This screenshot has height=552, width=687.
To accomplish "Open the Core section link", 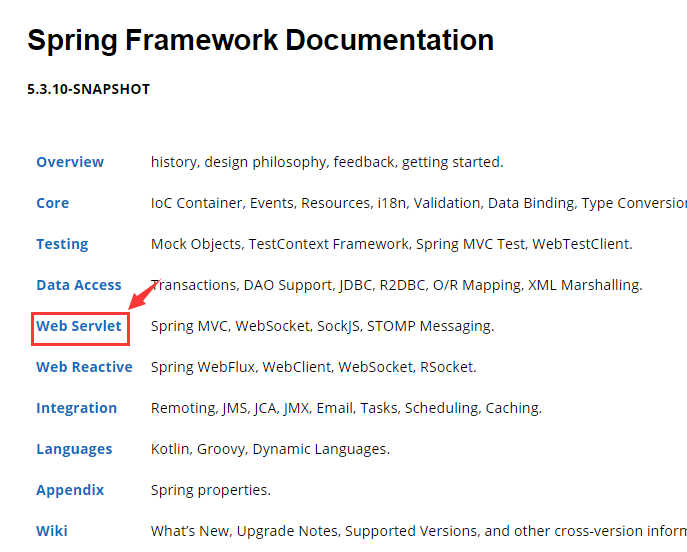I will click(53, 203).
